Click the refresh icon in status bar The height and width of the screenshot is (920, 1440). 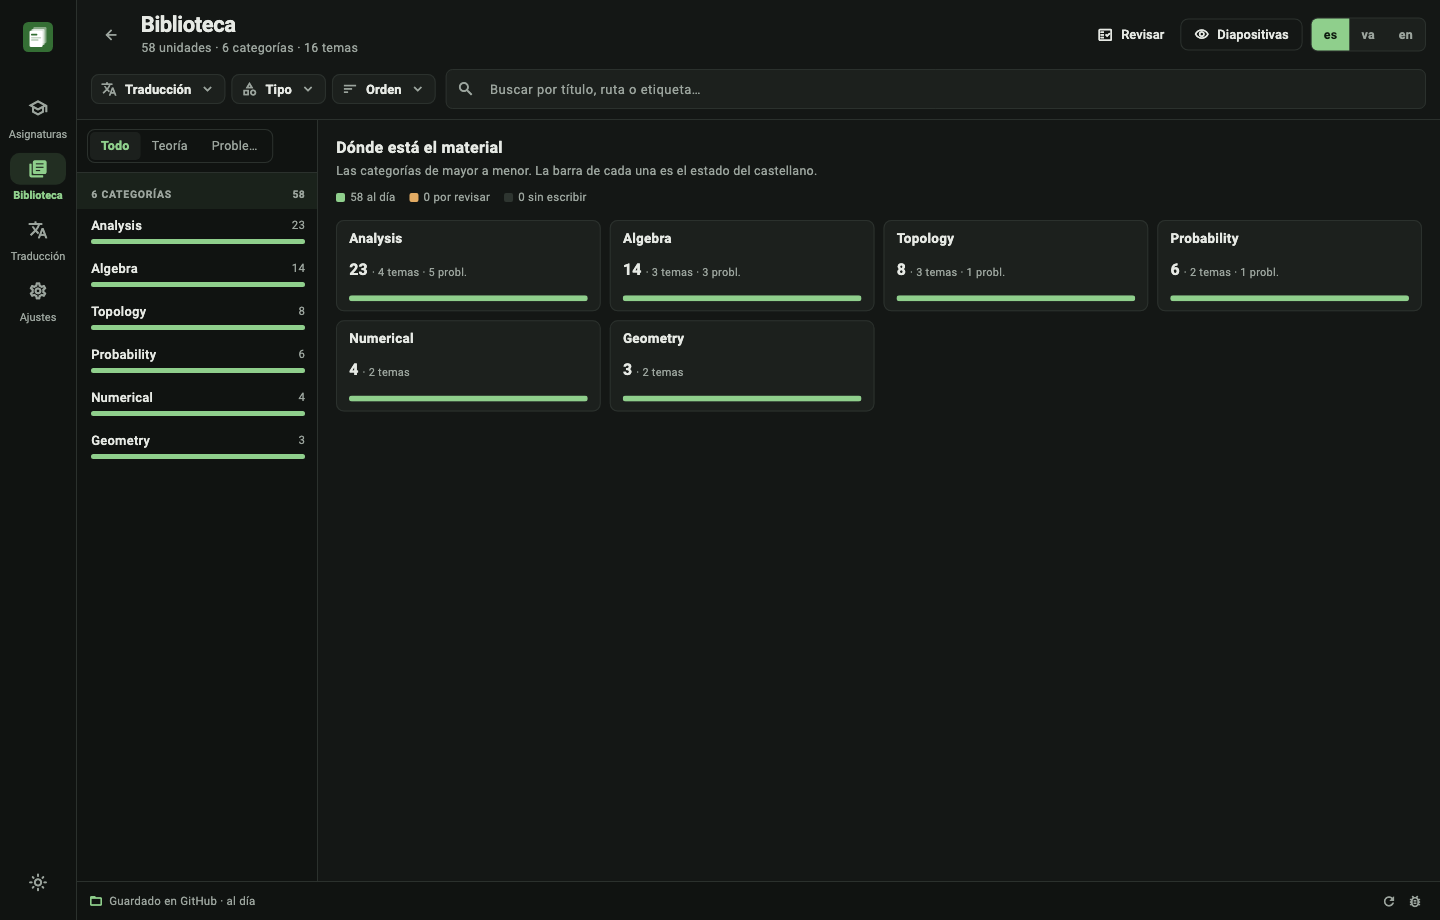(1389, 901)
